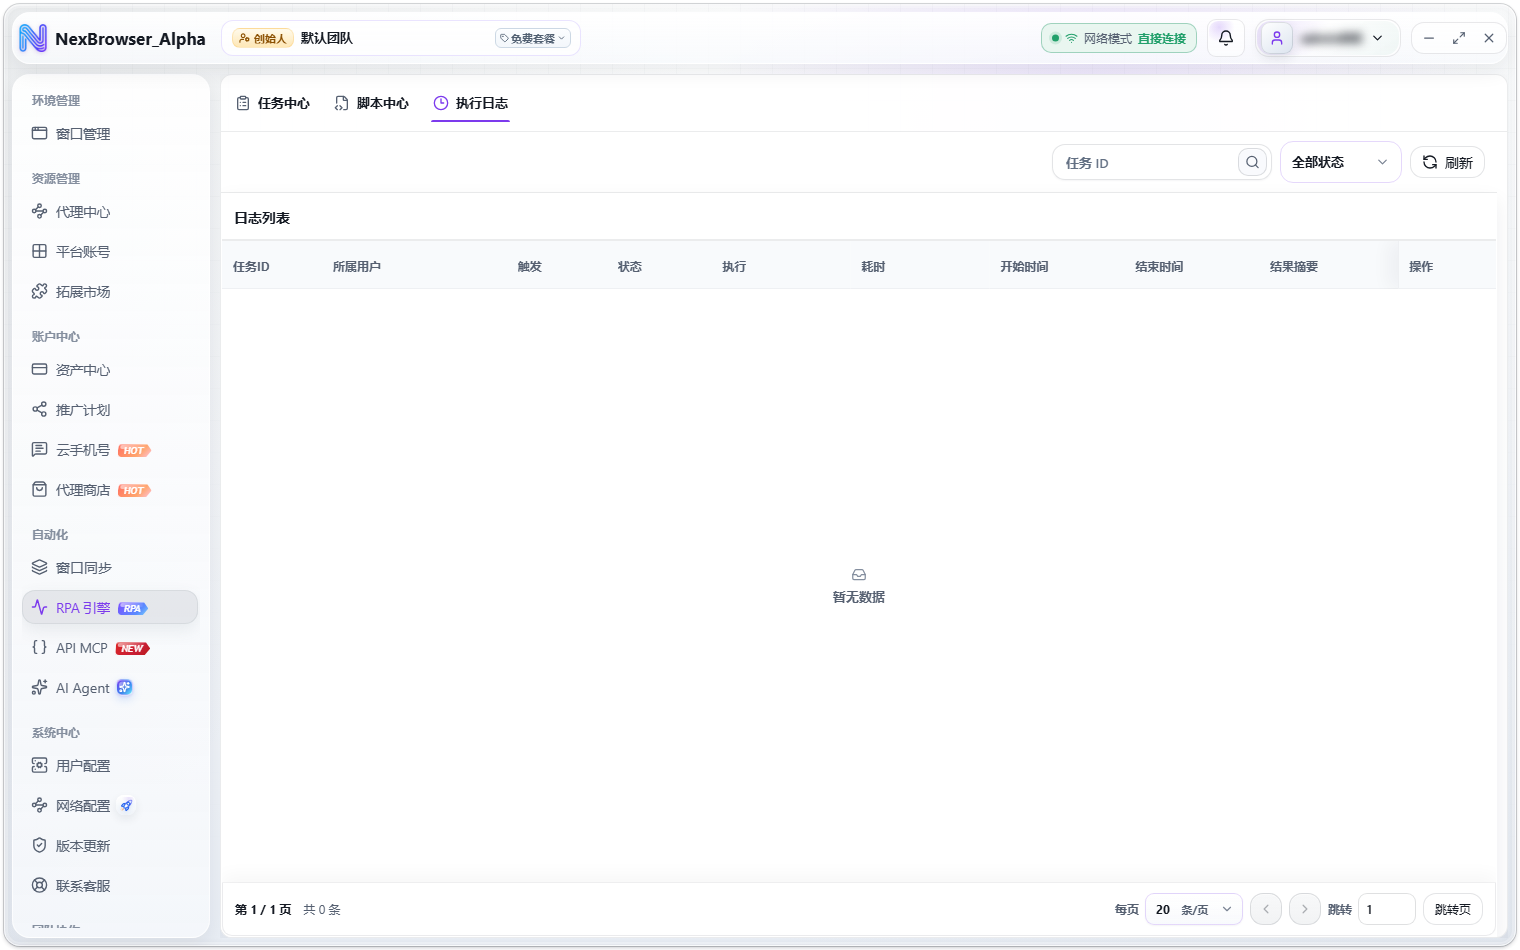The image size is (1520, 950).
Task: Open 网络配置 sidebar item
Action: point(110,806)
